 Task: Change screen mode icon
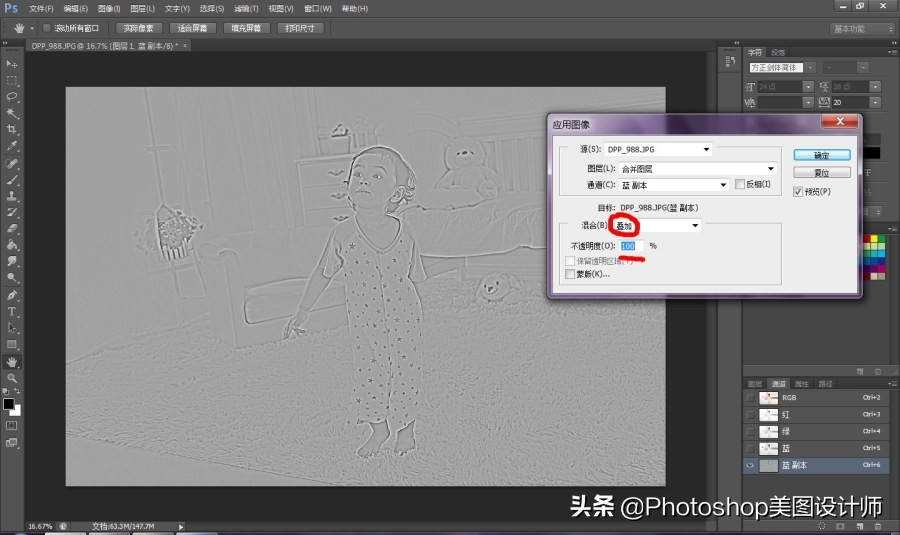coord(11,443)
